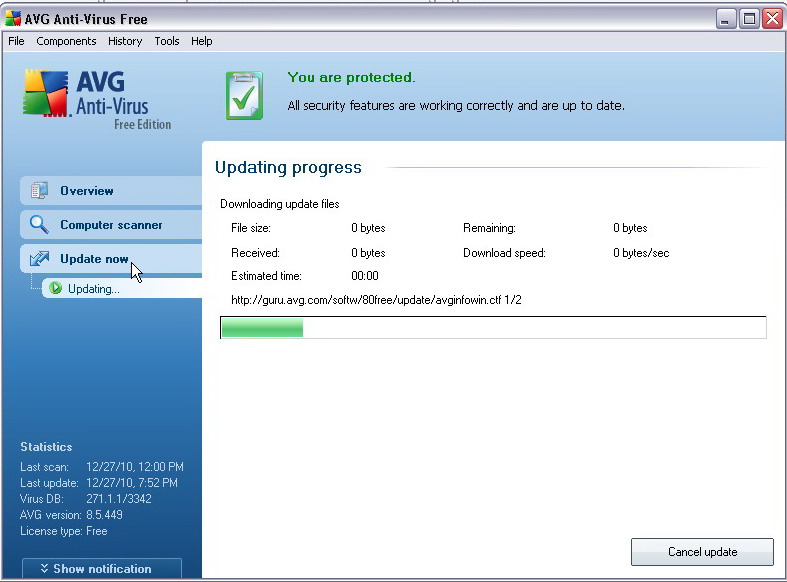Viewport: 787px width, 582px height.
Task: Cancel the update in progress
Action: 702,552
